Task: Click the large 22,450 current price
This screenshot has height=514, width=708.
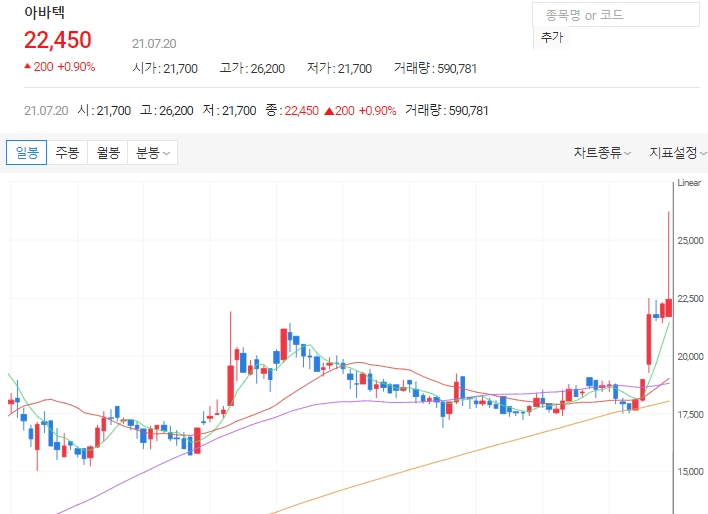Action: (58, 40)
